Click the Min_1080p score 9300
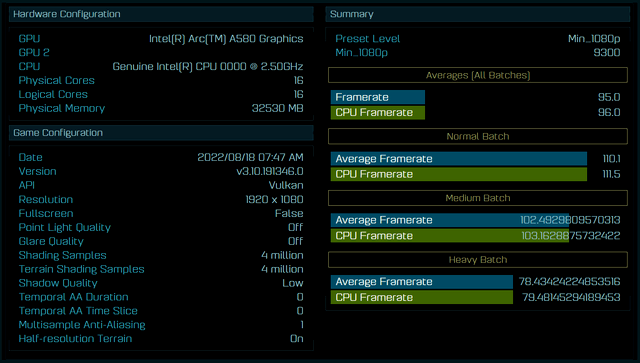The width and height of the screenshot is (640, 363). coord(607,53)
